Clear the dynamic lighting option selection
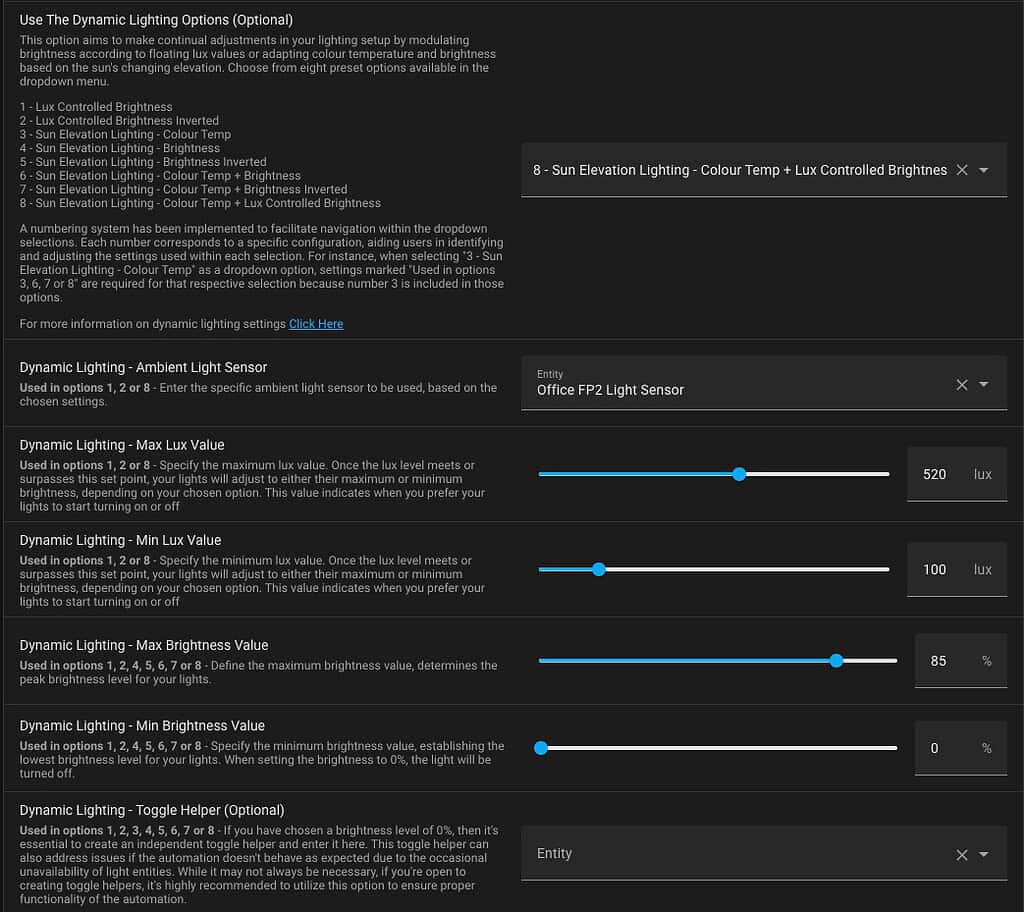Viewport: 1024px width, 912px height. [x=961, y=170]
